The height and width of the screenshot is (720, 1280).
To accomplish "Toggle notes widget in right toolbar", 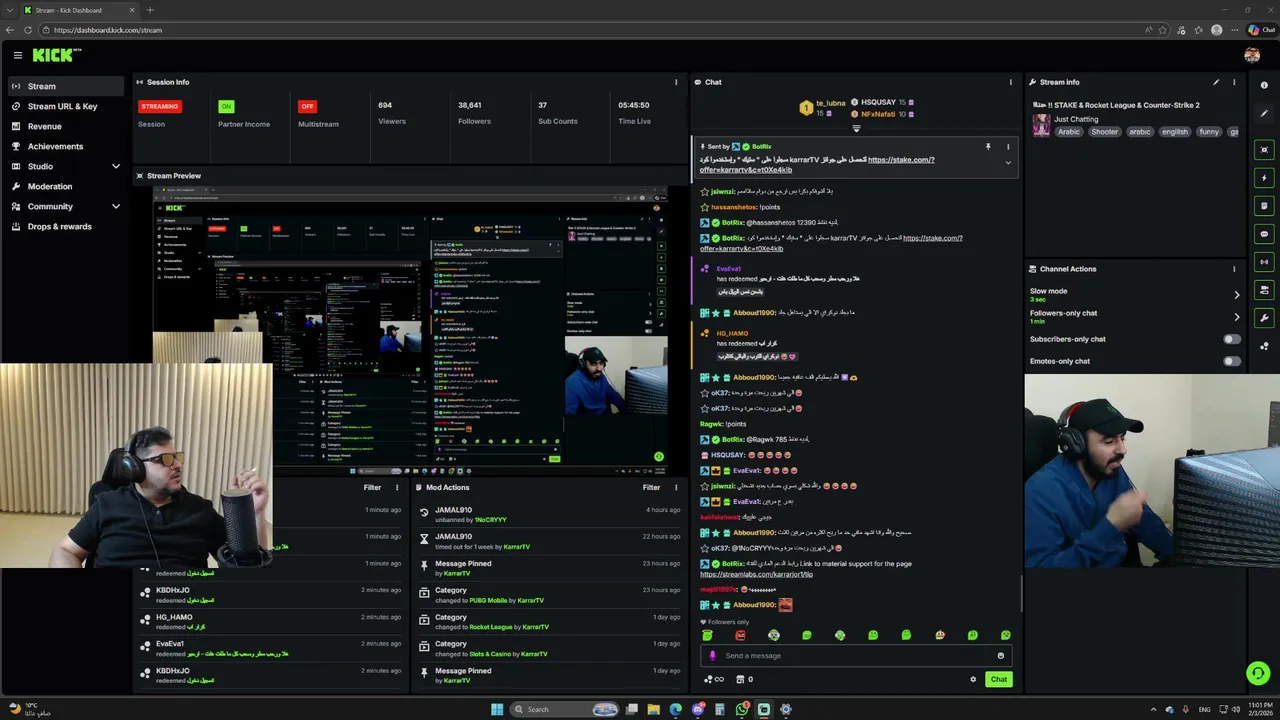I will pos(1264,206).
